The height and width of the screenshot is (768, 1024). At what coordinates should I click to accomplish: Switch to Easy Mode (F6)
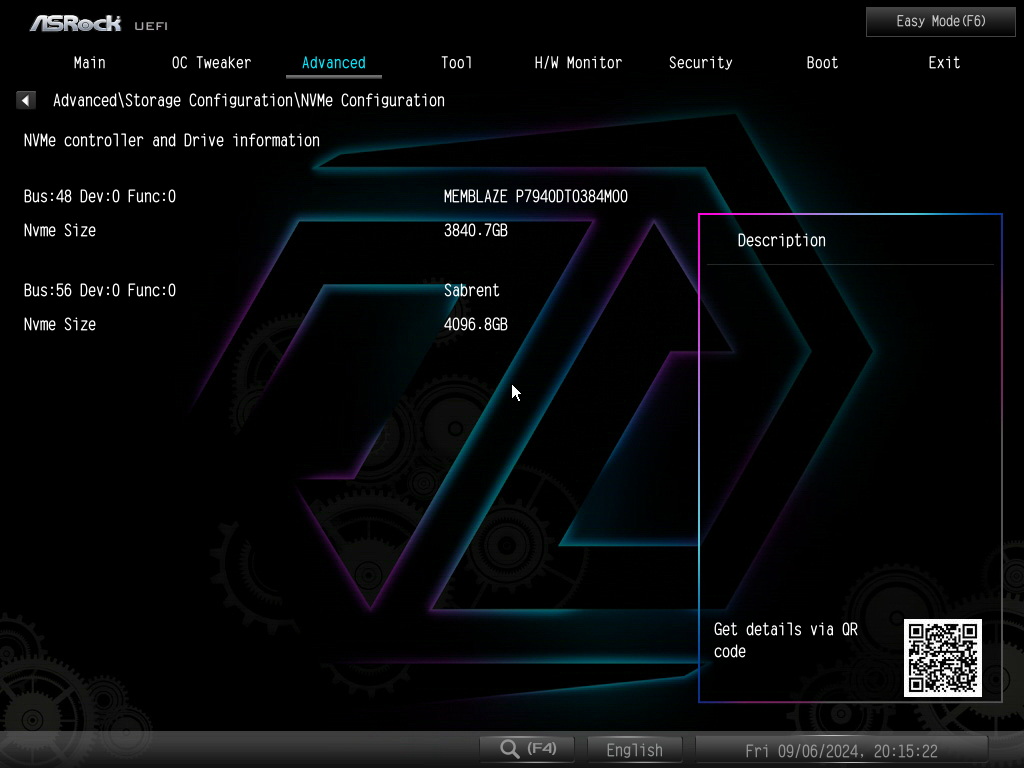940,22
